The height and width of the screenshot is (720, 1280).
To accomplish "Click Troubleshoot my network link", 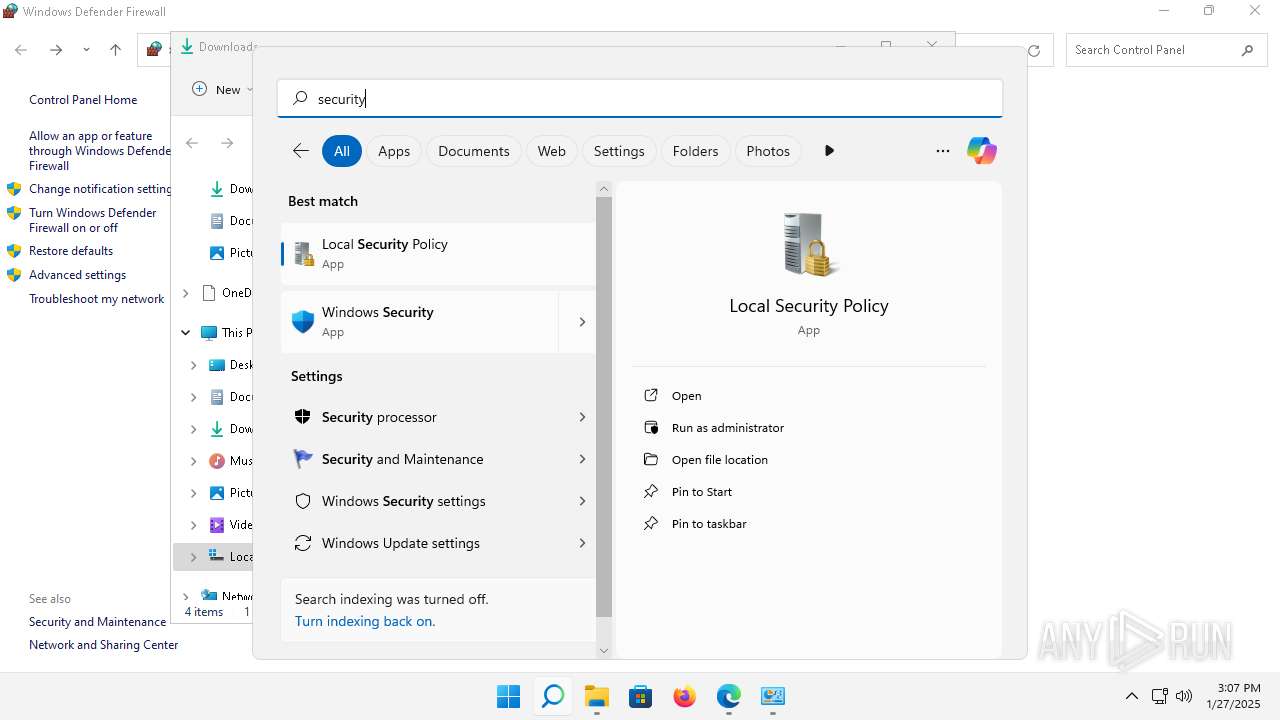I will click(97, 299).
